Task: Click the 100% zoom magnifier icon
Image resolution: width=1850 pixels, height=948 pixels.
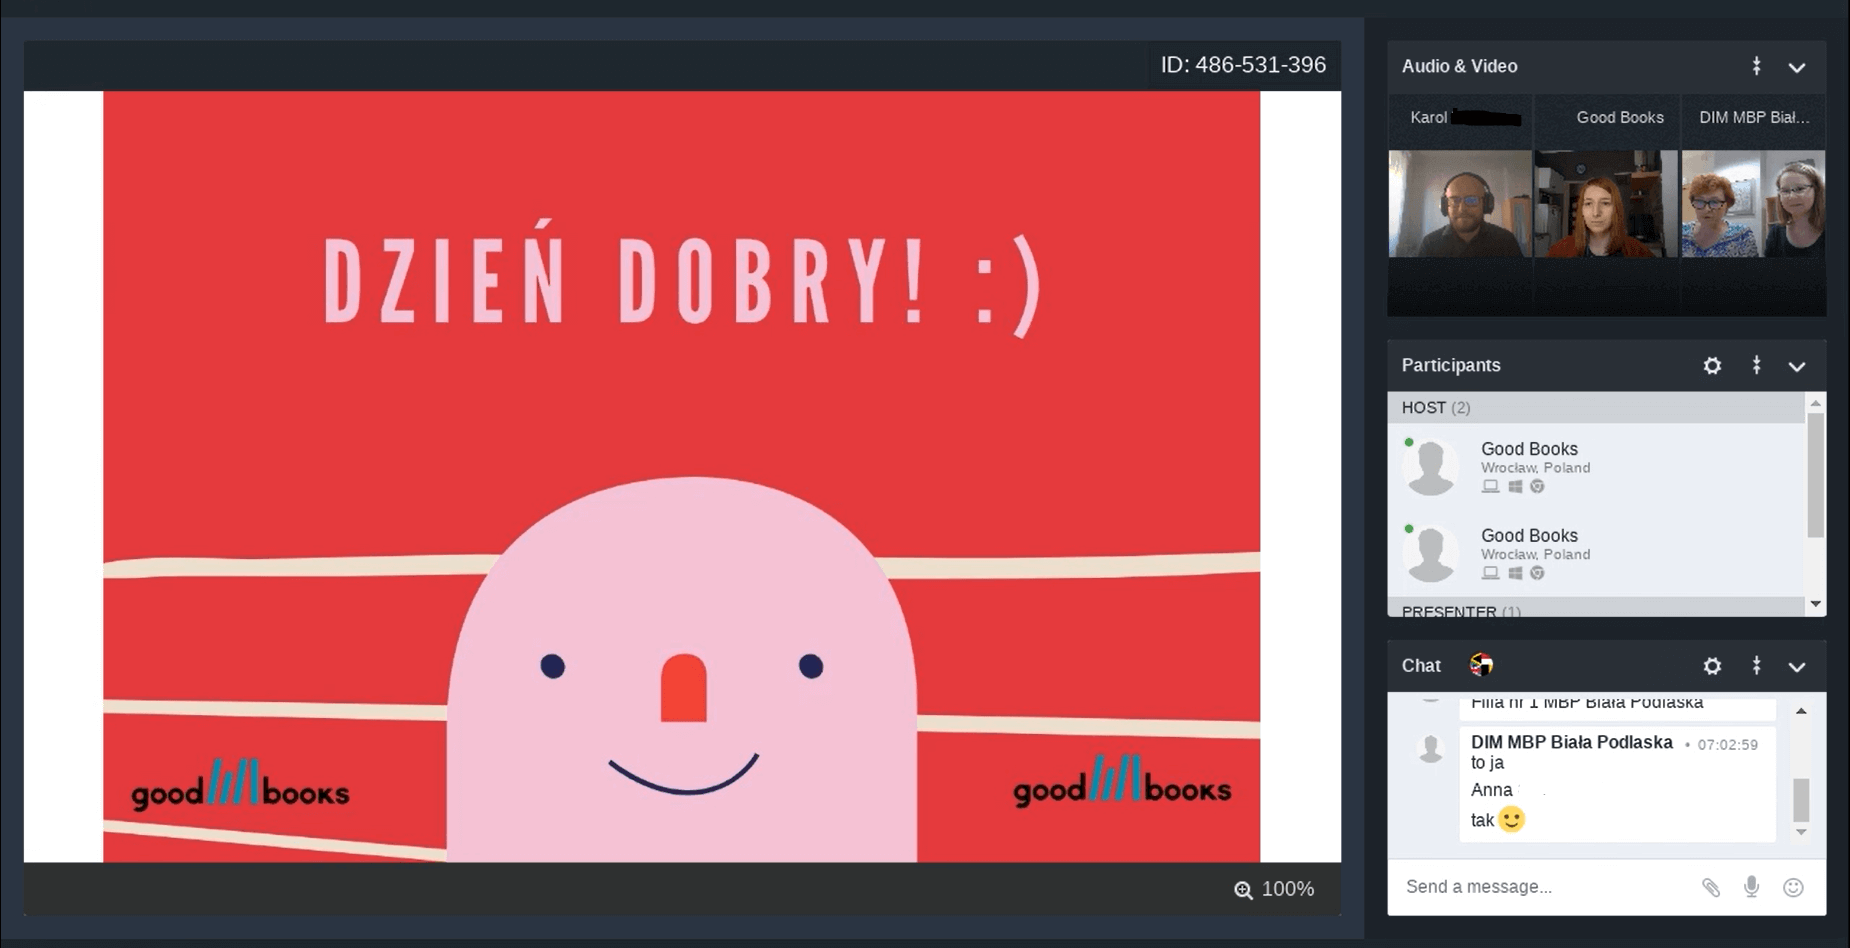Action: coord(1243,890)
